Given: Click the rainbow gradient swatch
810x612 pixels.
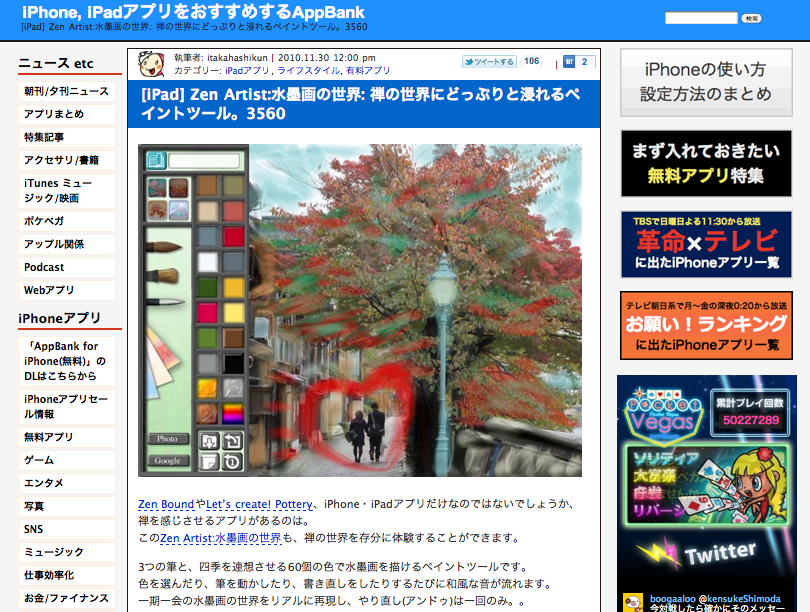Looking at the screenshot, I should [233, 414].
